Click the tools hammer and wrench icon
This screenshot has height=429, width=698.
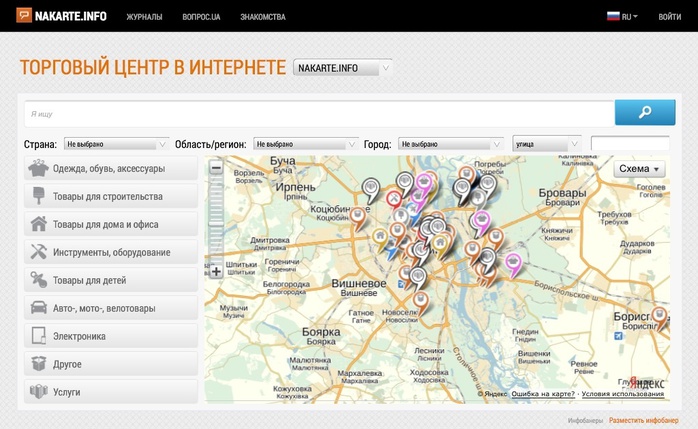coord(39,252)
